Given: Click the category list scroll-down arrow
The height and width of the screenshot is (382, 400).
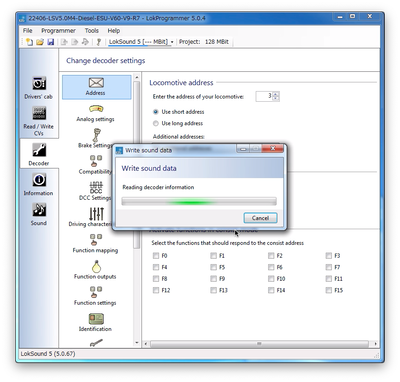Looking at the screenshot, I should (x=137, y=343).
